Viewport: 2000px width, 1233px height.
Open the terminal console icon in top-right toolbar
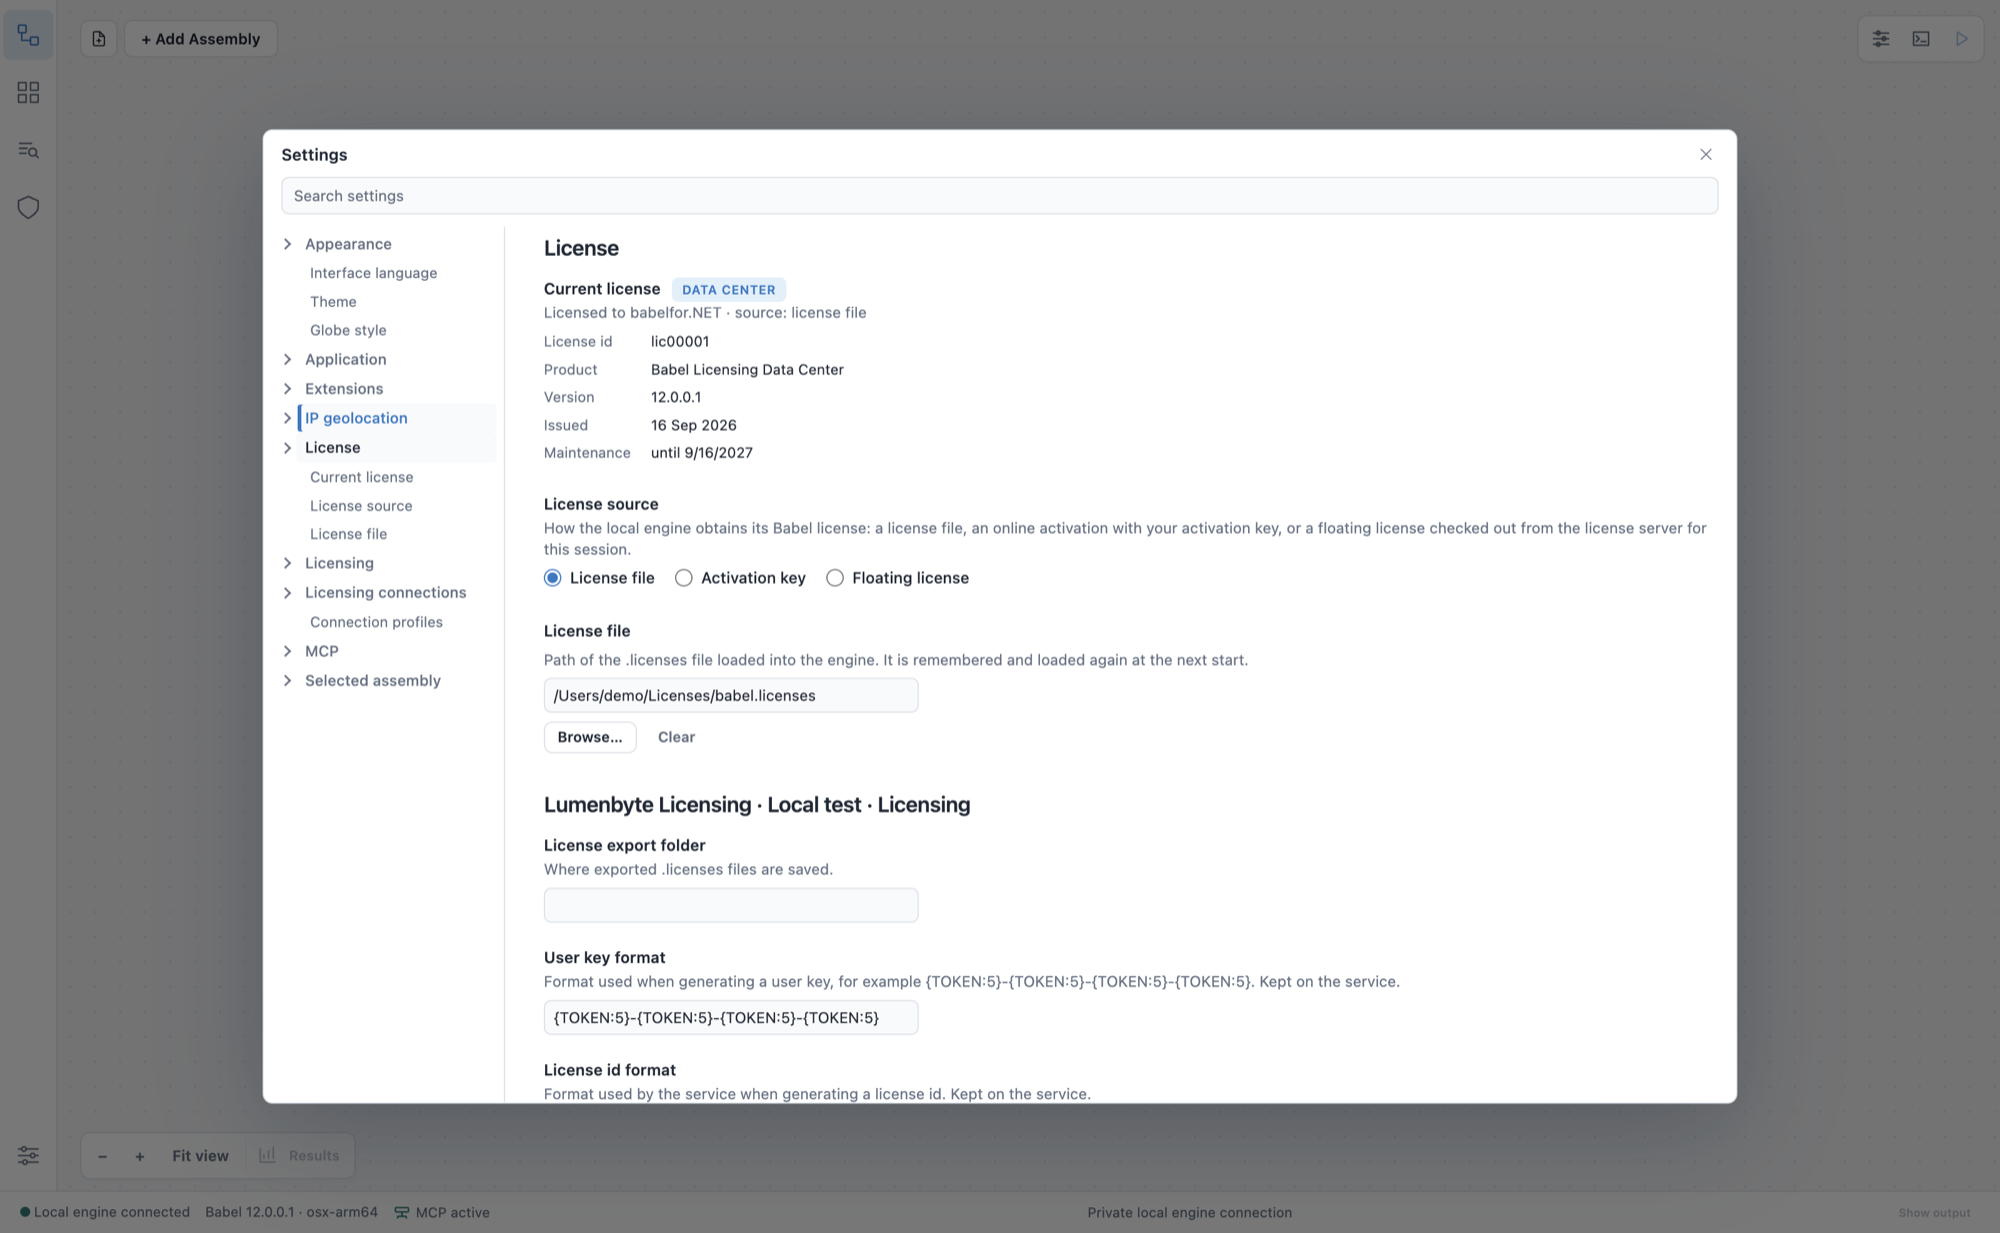pos(1921,38)
